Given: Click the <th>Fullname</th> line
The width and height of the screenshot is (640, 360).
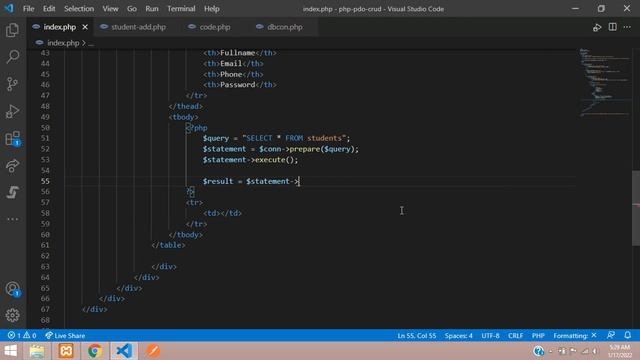Looking at the screenshot, I should 240,53.
